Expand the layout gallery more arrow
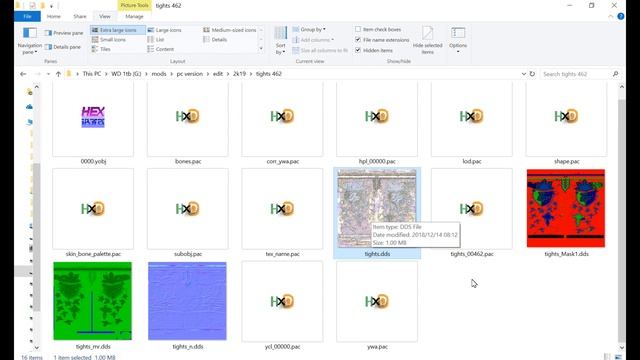The height and width of the screenshot is (360, 640). coord(261,49)
